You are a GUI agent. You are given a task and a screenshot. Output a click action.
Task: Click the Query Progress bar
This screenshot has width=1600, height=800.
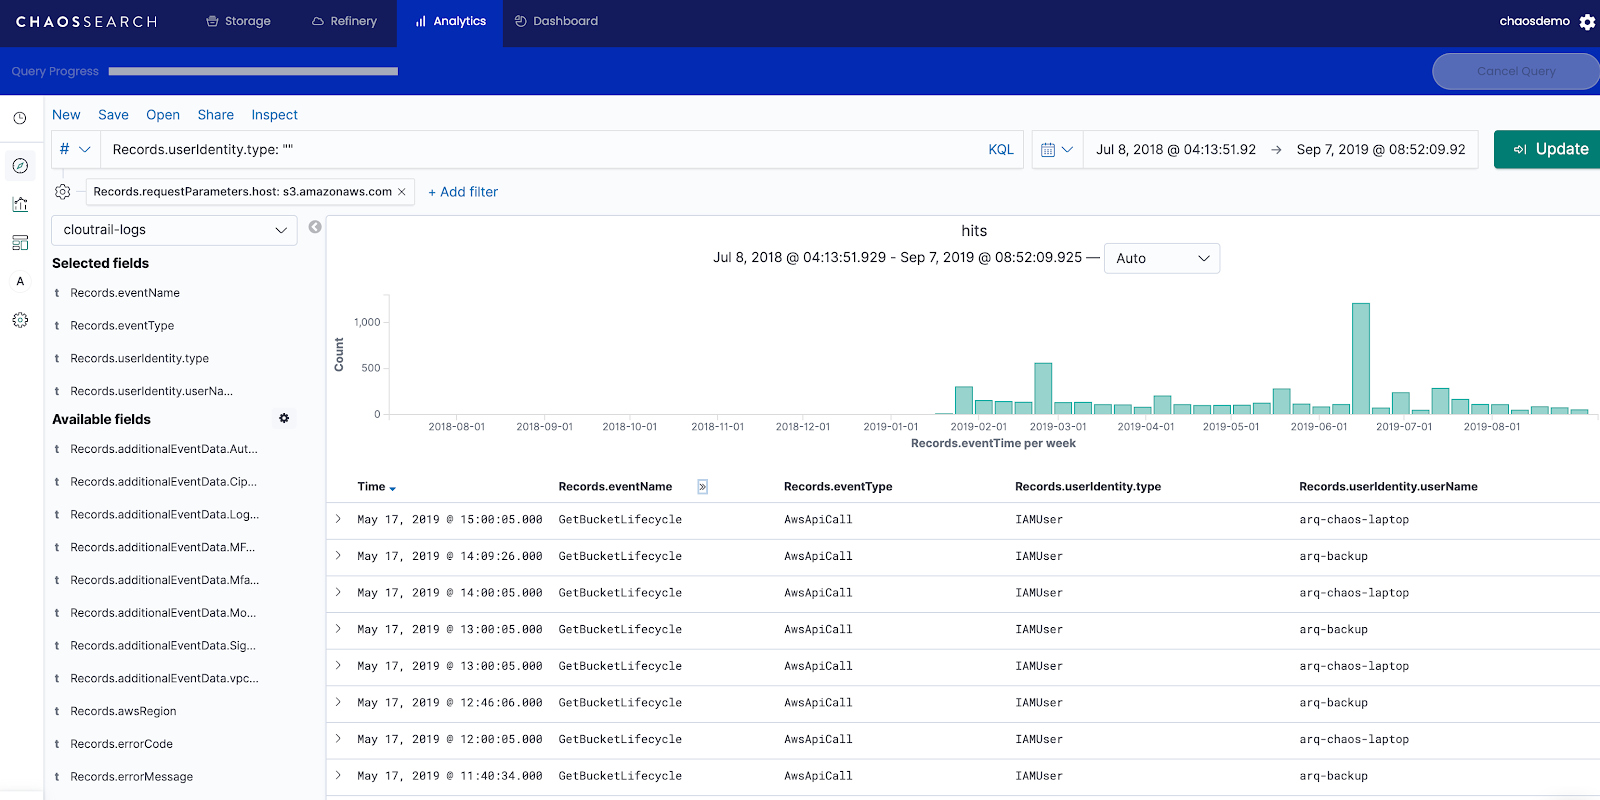click(x=253, y=71)
